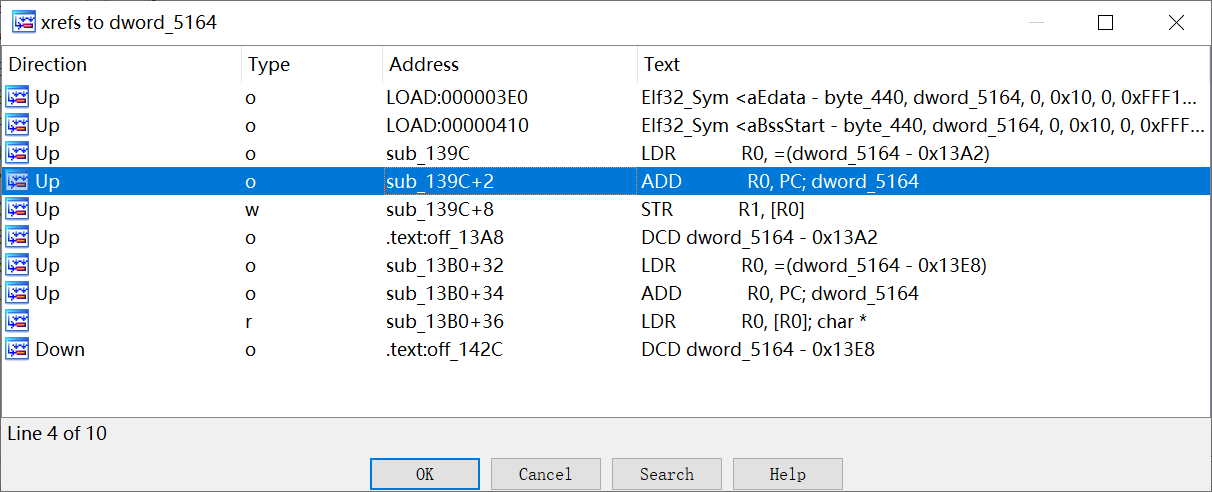The height and width of the screenshot is (492, 1212).
Task: Cancel the xrefs dialog
Action: click(x=546, y=474)
